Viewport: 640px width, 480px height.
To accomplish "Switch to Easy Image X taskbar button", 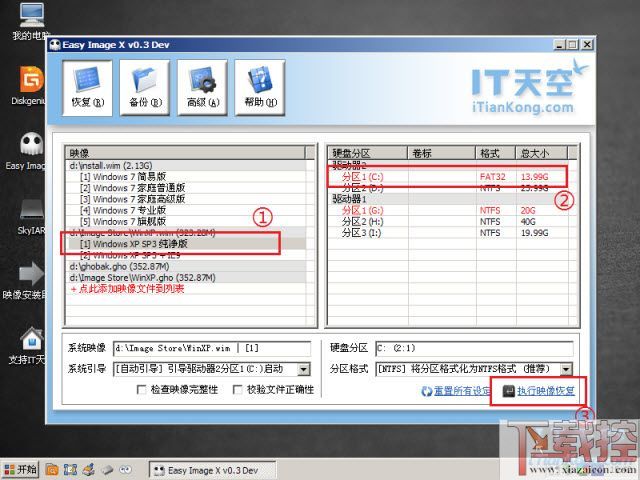I will [212, 470].
